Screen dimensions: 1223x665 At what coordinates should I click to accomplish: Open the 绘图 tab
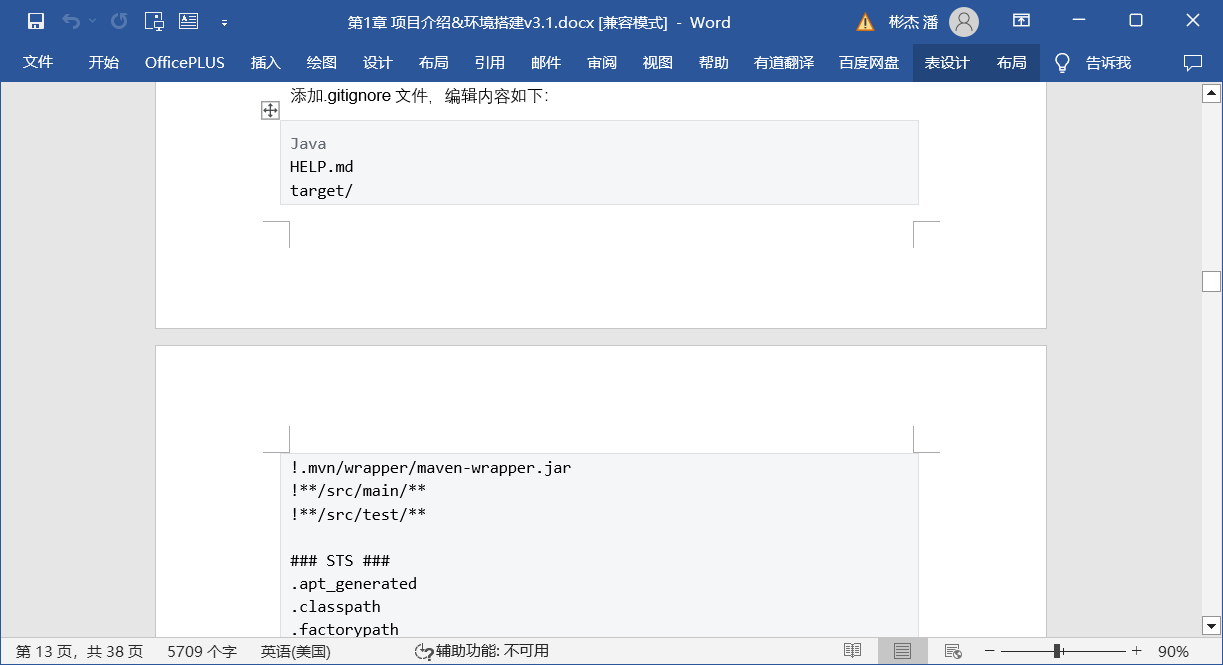[322, 62]
